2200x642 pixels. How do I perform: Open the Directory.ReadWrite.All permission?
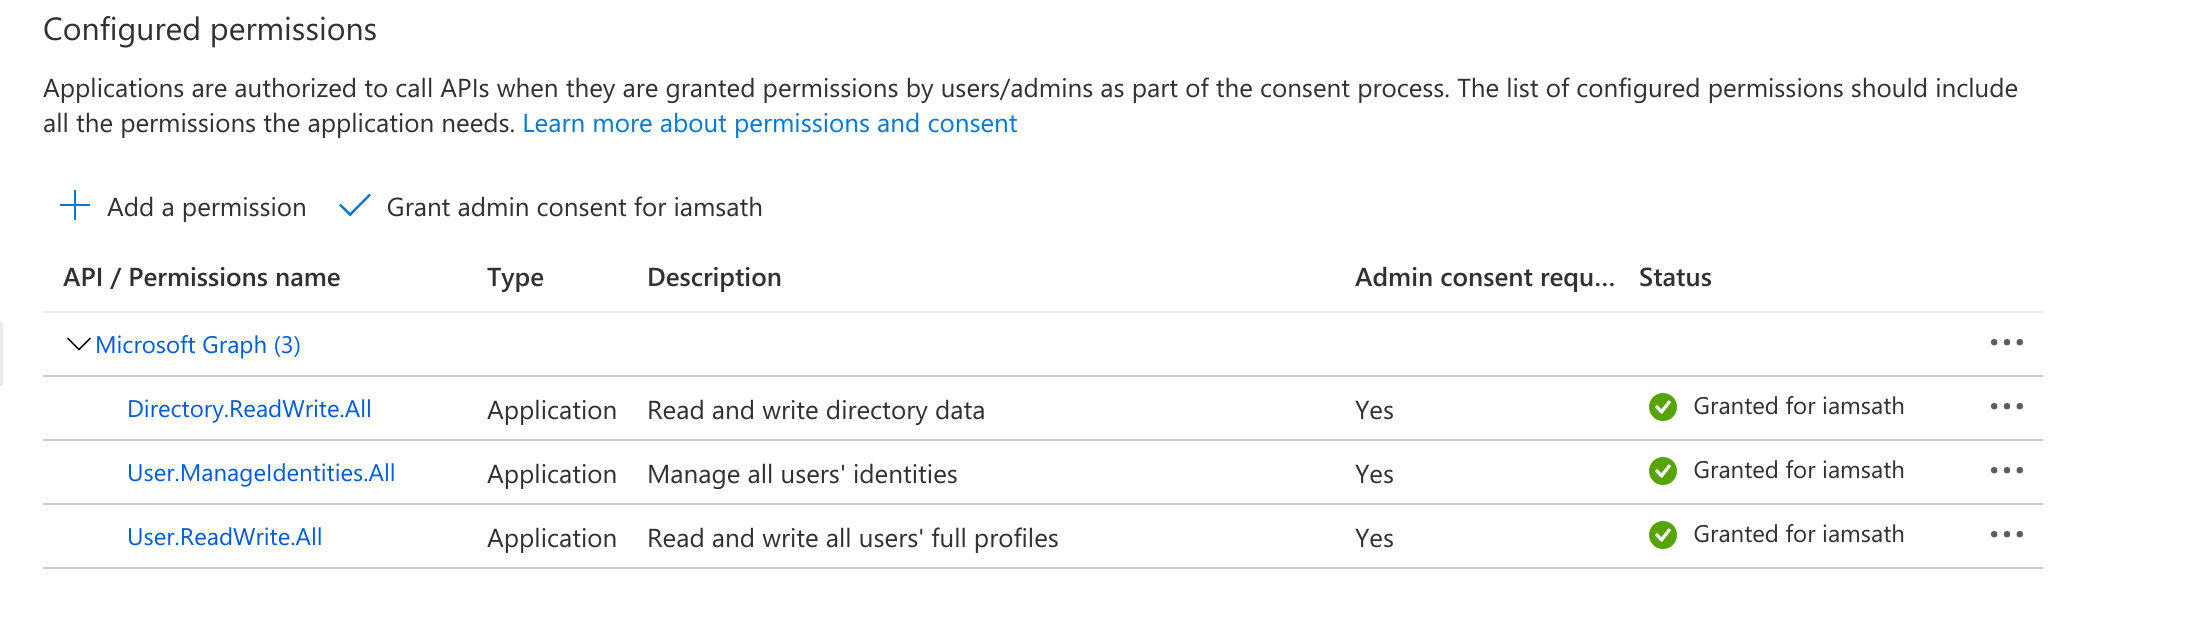[x=249, y=409]
